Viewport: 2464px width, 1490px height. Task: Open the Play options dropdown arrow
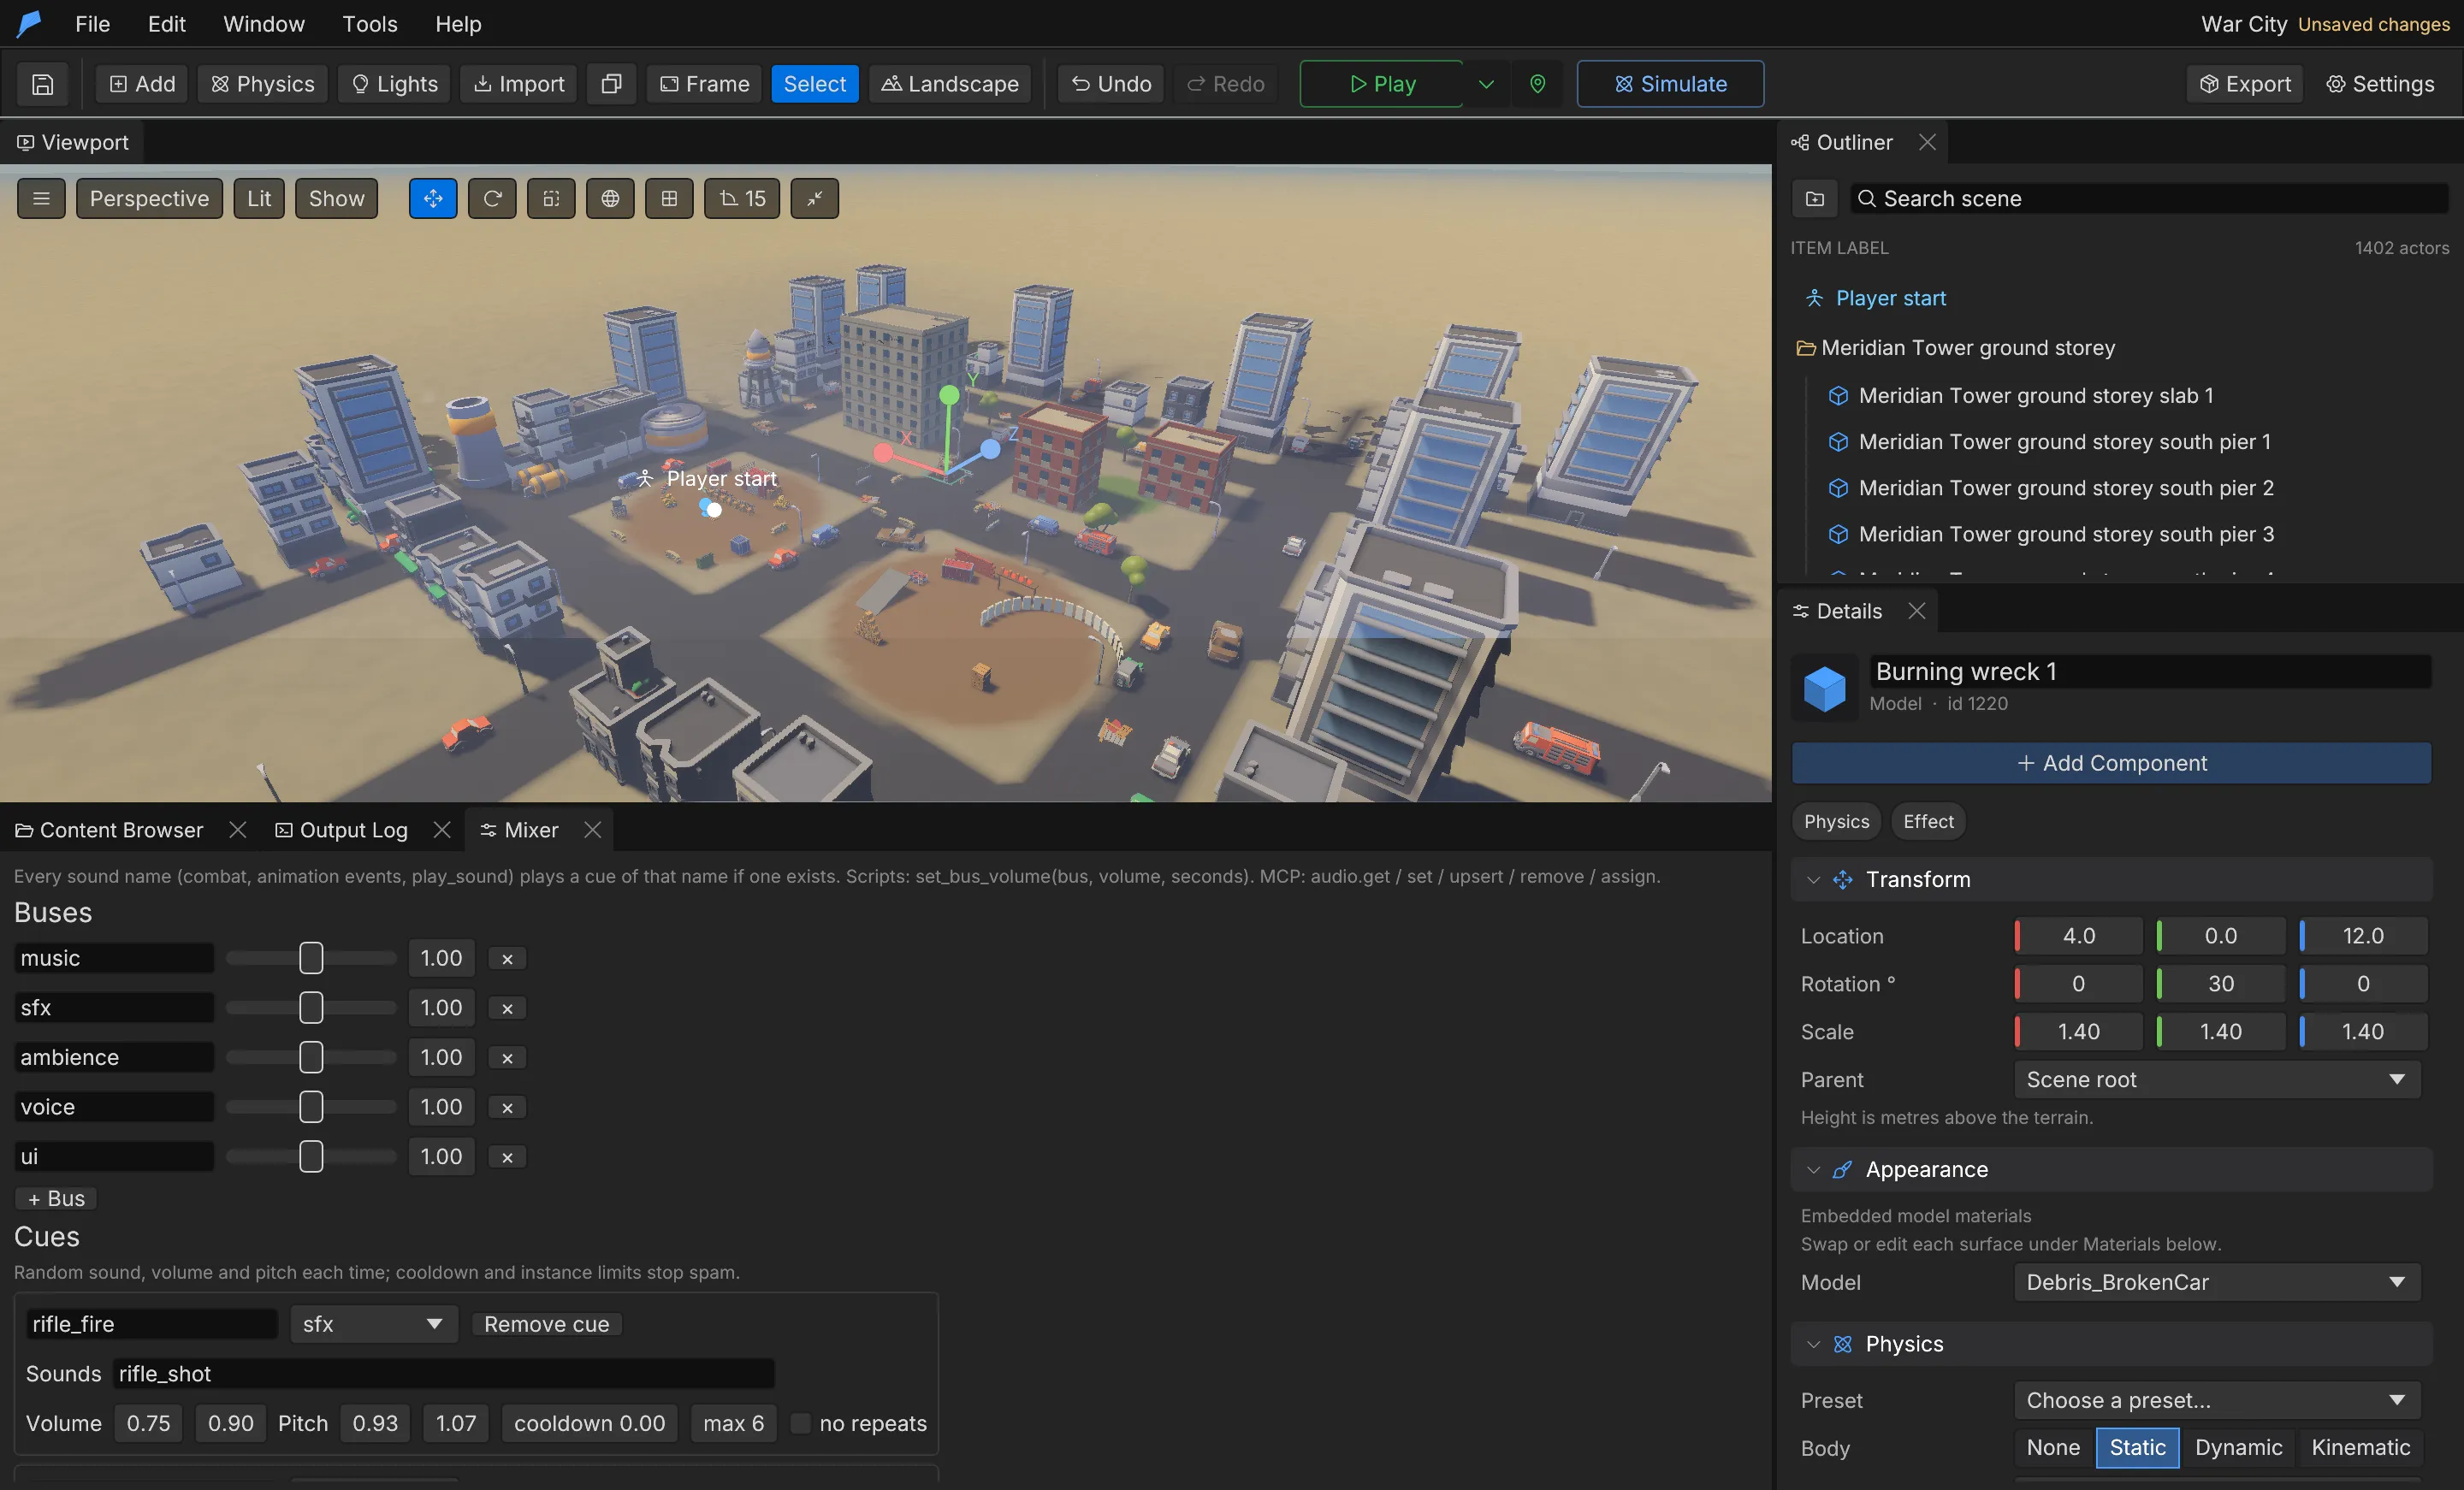pos(1486,84)
